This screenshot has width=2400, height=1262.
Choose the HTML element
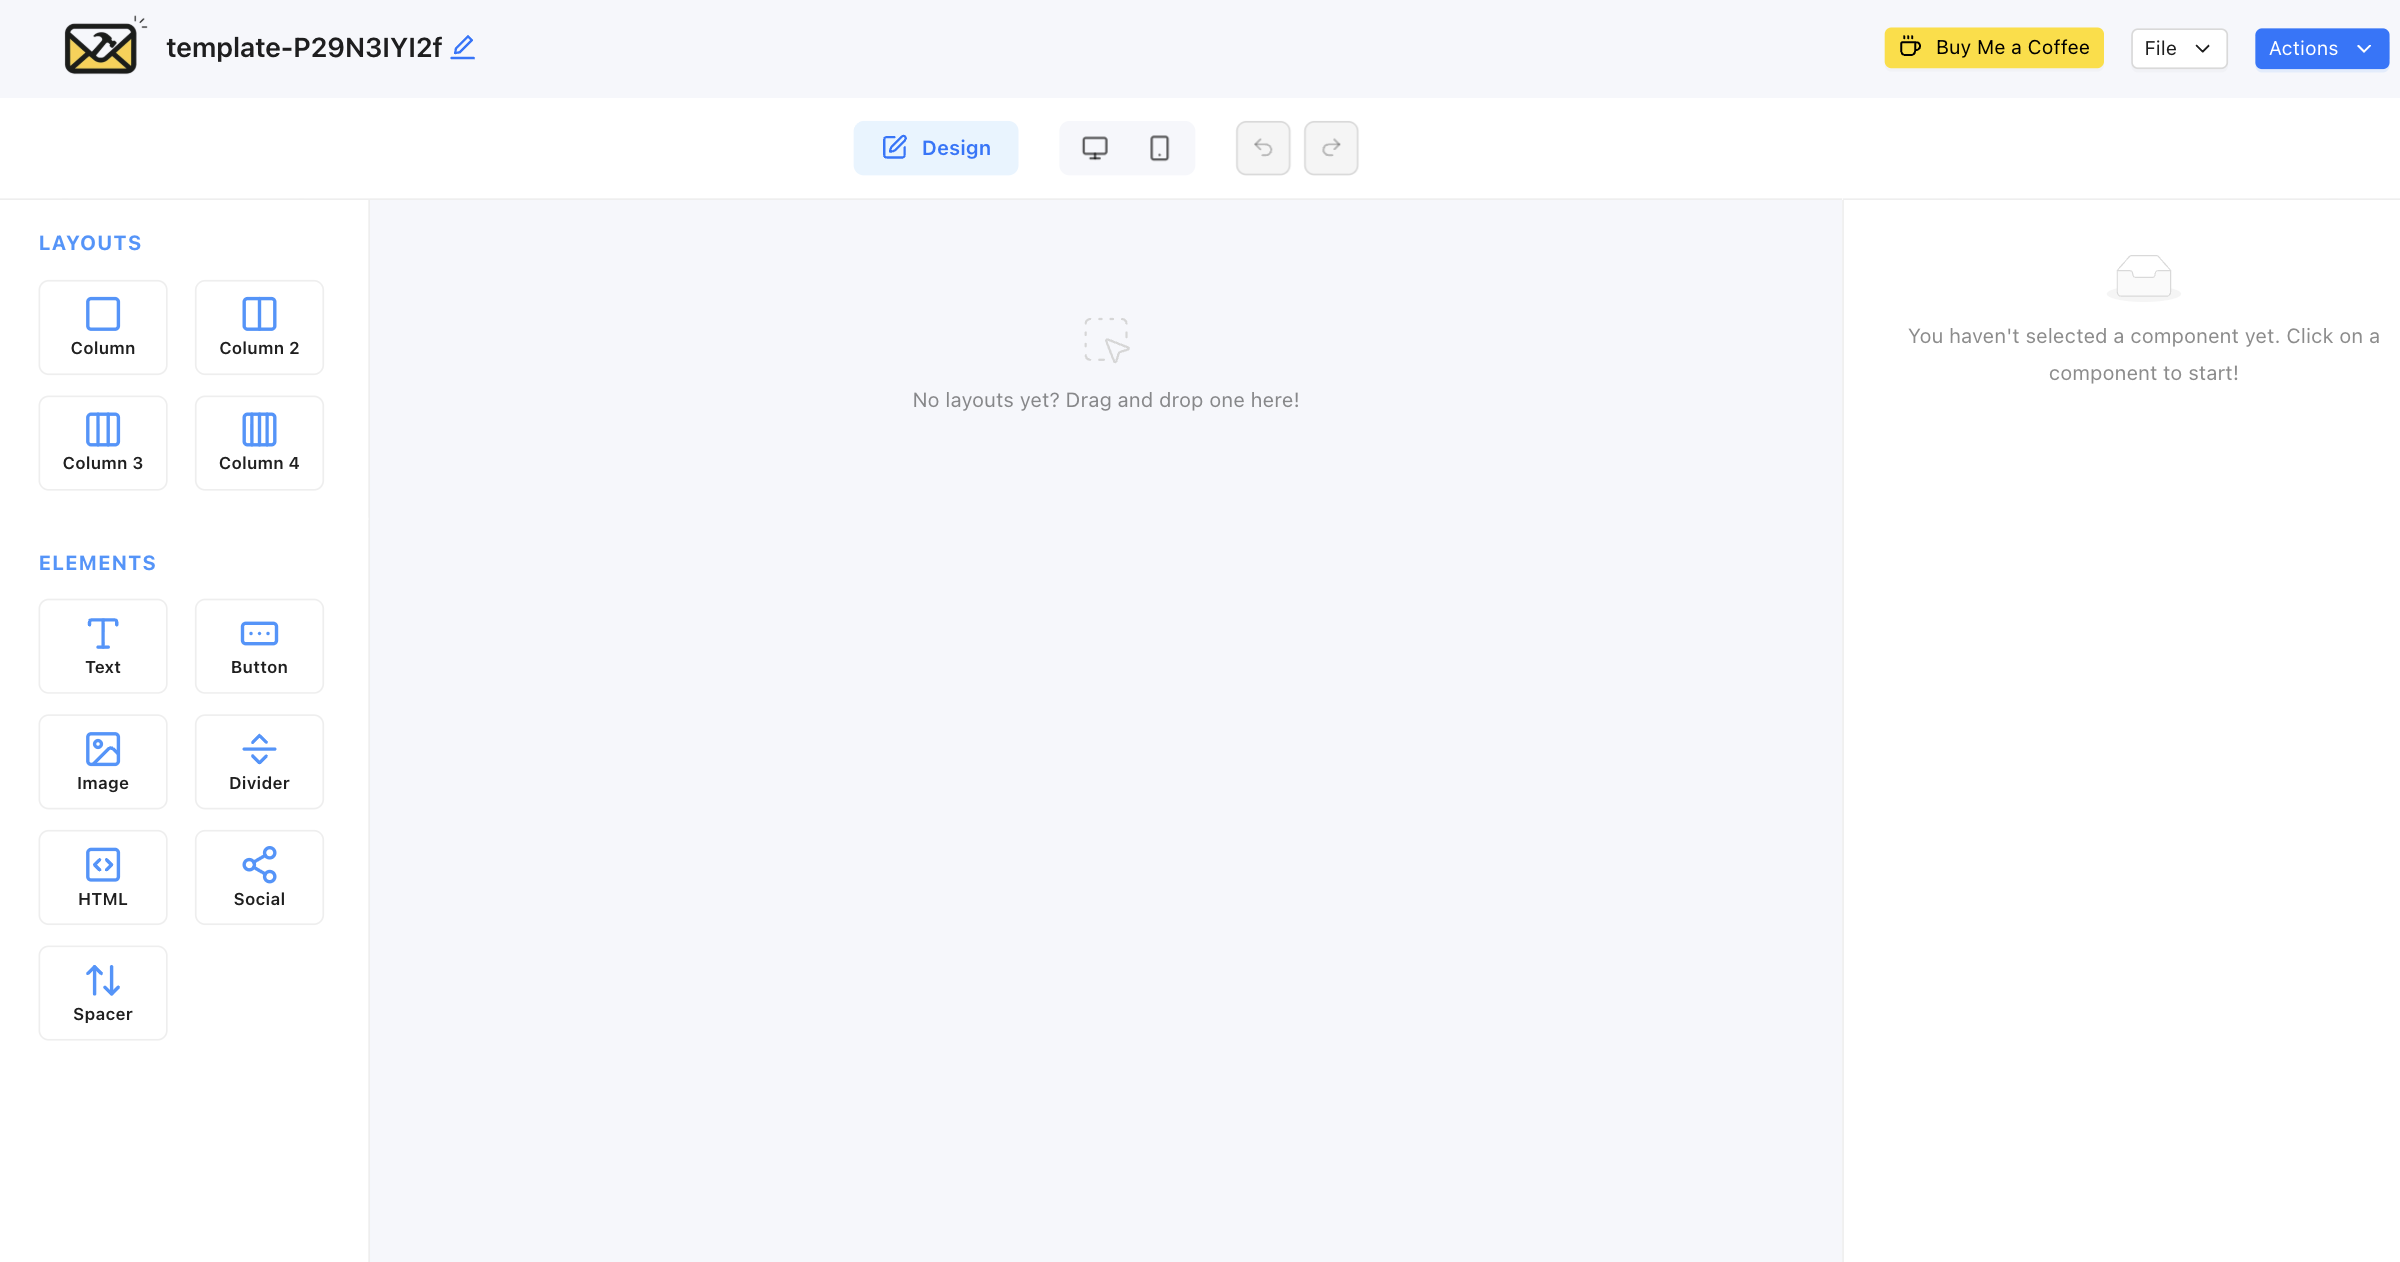(103, 877)
